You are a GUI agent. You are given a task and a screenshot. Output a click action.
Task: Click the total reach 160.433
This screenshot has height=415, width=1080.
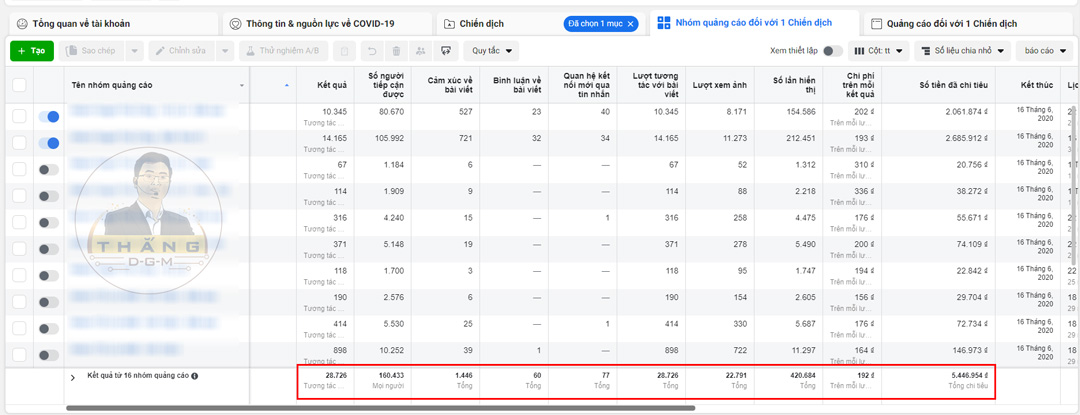391,375
